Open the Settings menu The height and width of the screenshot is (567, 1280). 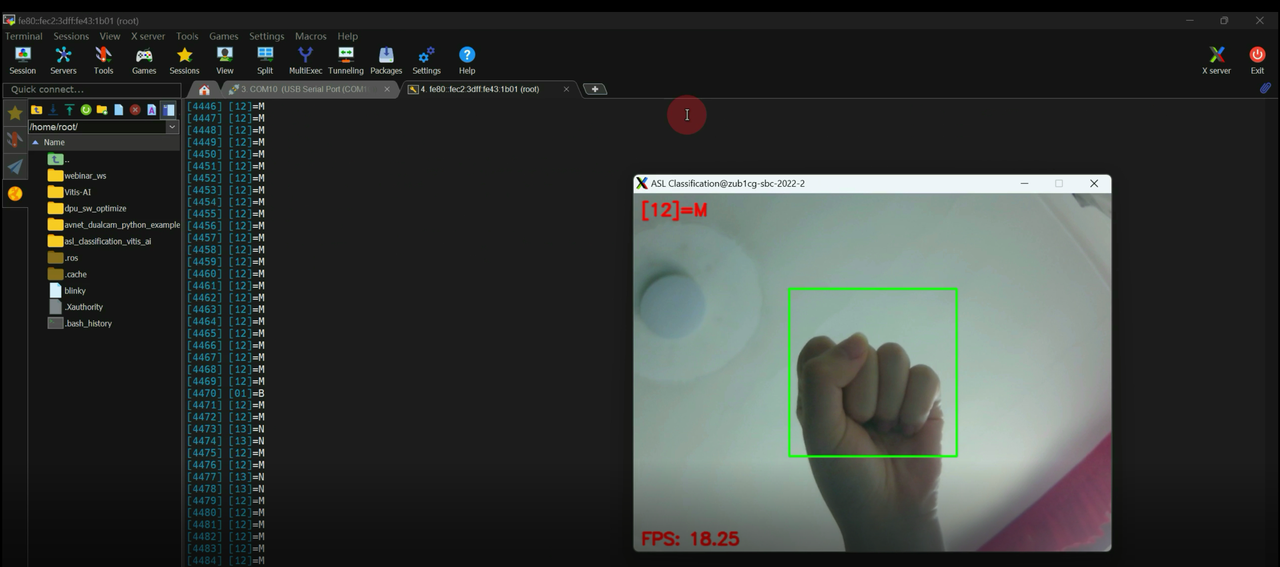(x=267, y=36)
